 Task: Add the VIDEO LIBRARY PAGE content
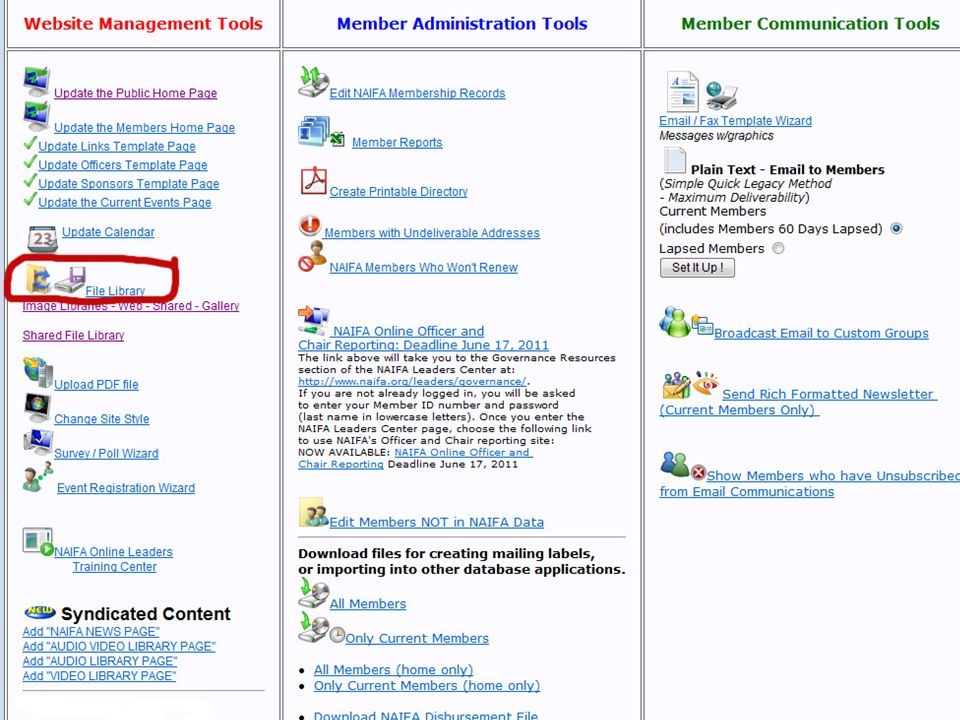[99, 676]
